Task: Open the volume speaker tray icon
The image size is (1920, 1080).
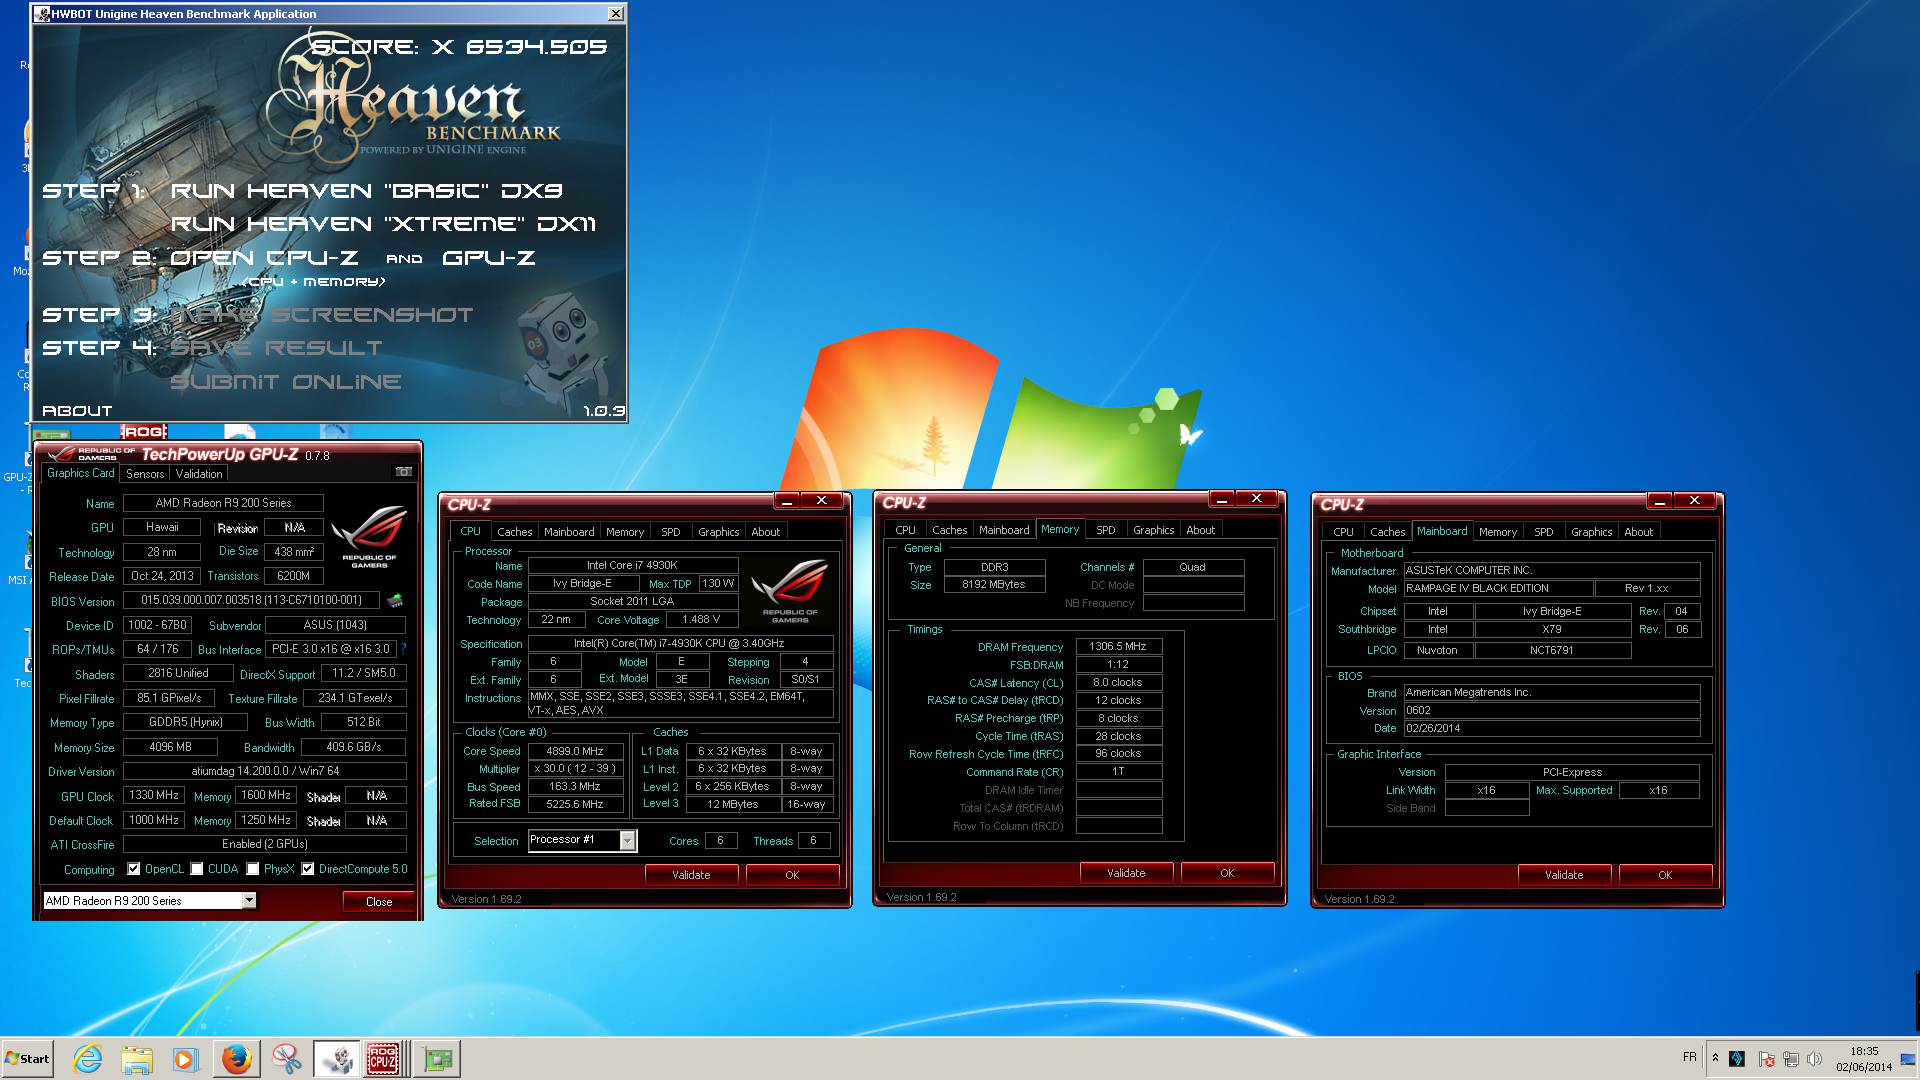Action: (x=1814, y=1059)
